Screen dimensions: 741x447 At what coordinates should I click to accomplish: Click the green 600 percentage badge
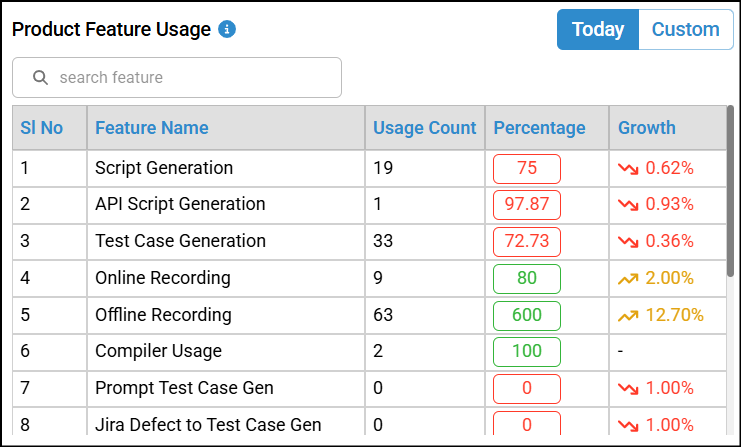click(x=527, y=315)
